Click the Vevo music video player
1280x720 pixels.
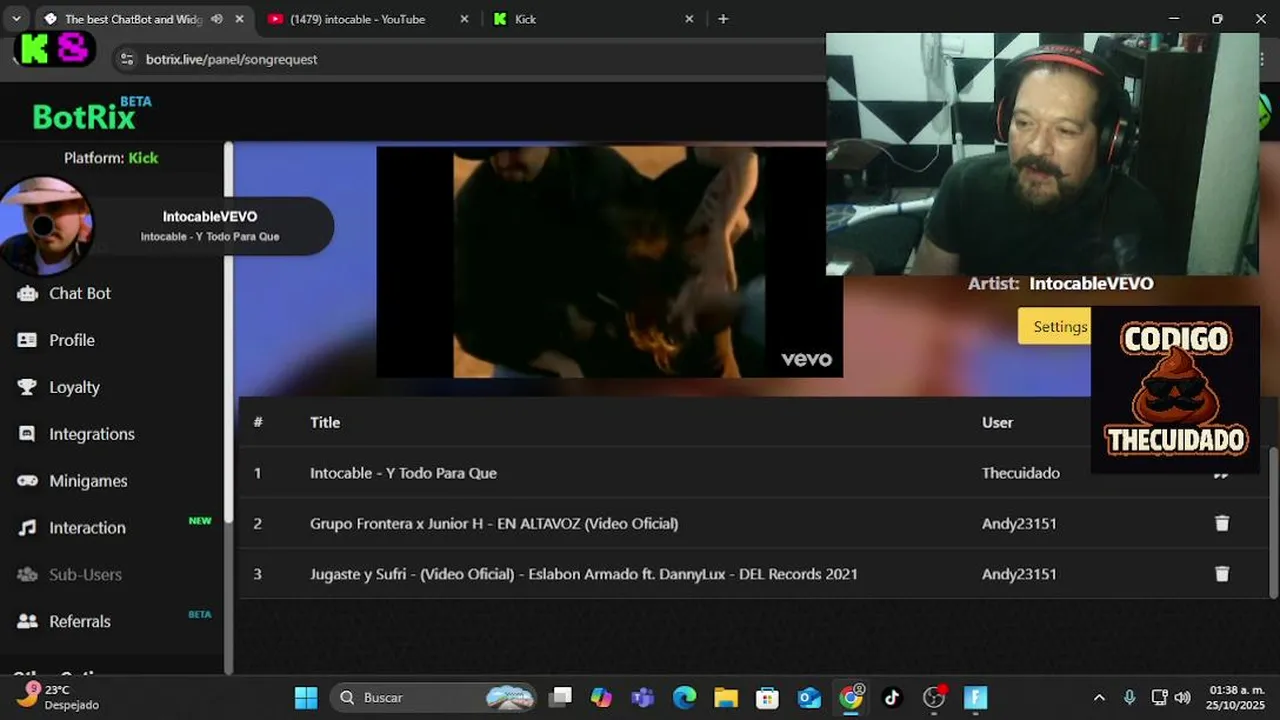[609, 262]
